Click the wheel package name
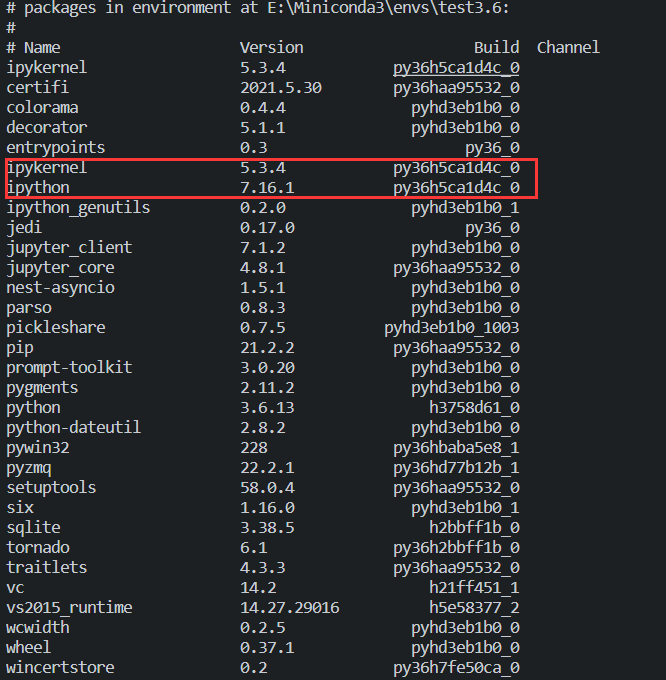 coord(29,647)
